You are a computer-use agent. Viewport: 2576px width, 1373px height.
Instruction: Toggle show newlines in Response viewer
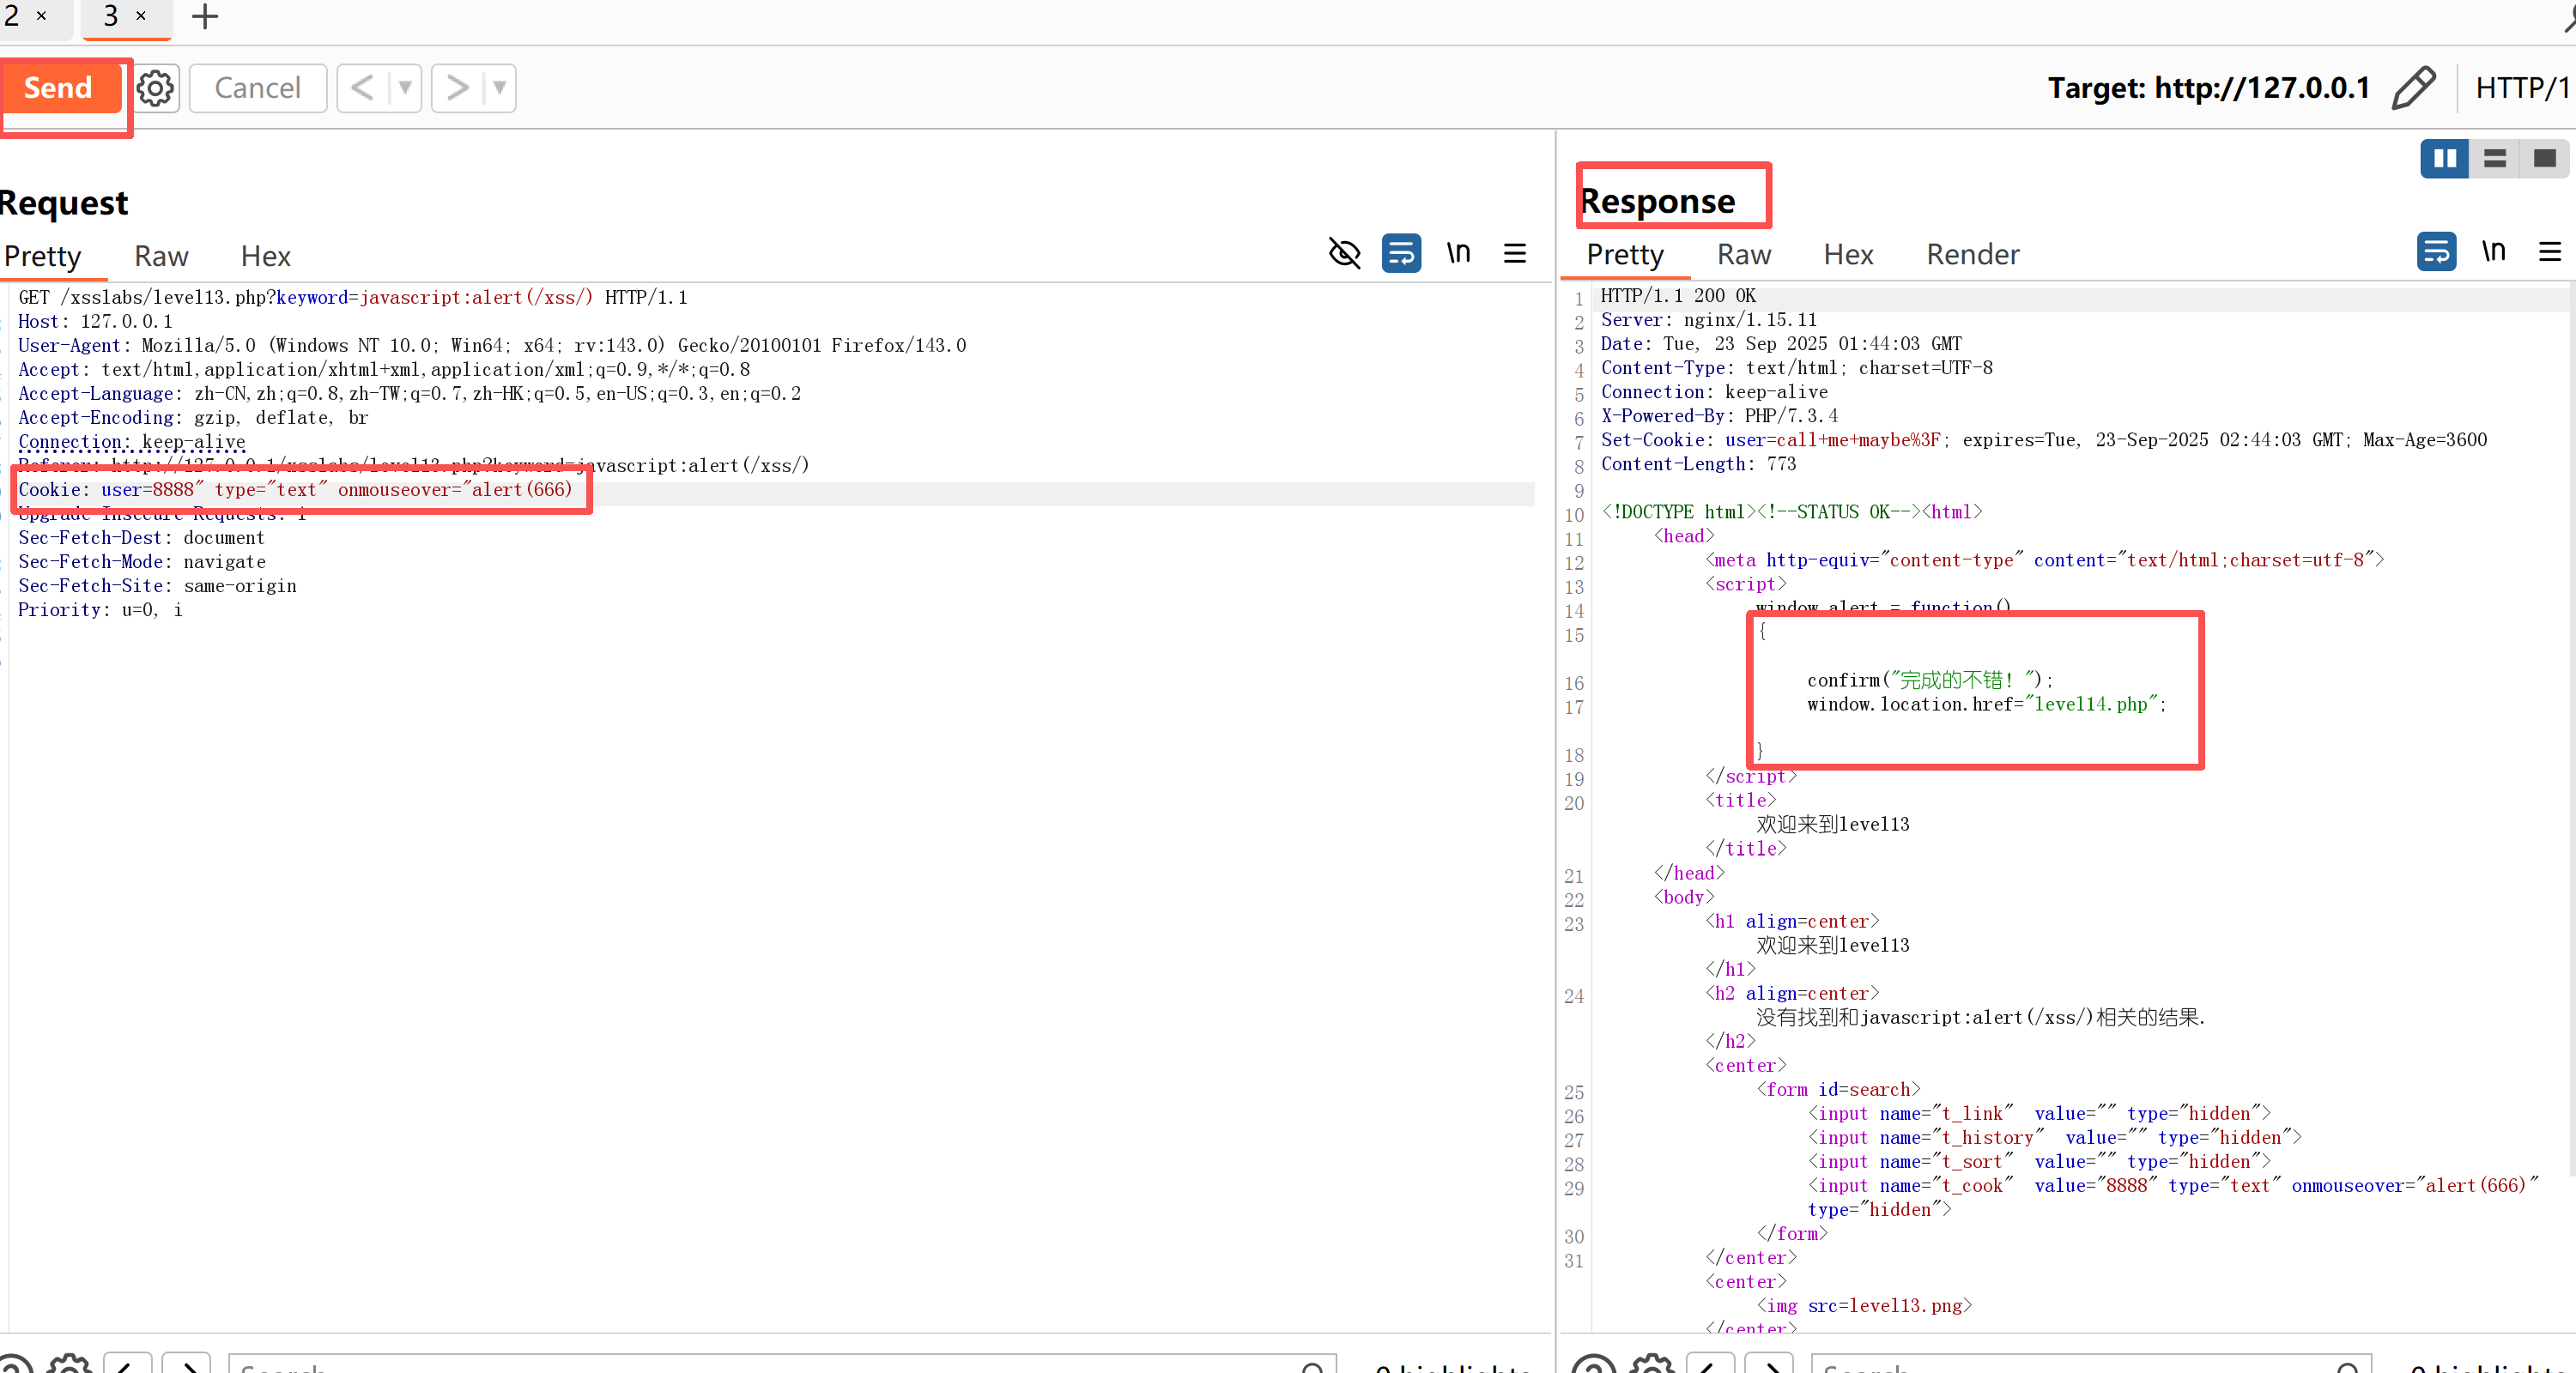pos(2494,251)
